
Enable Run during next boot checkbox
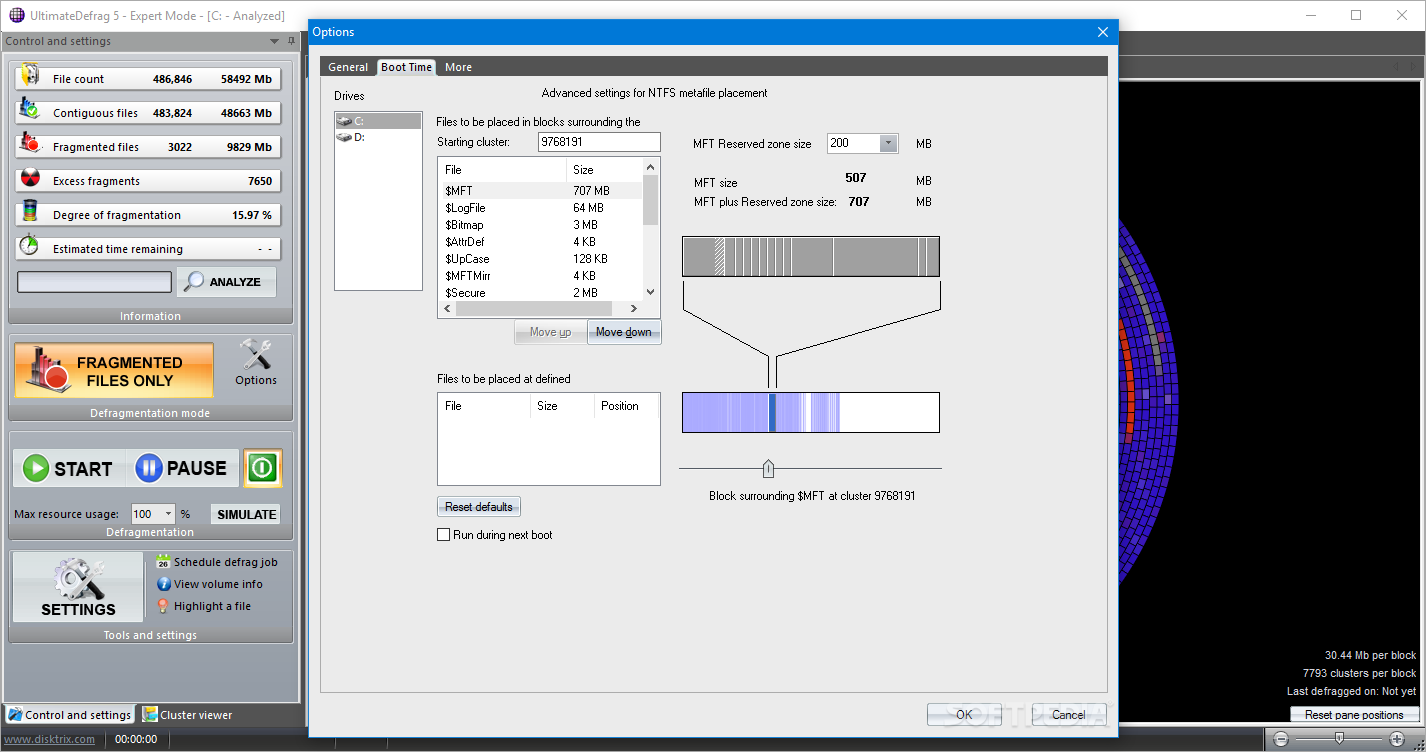point(444,535)
